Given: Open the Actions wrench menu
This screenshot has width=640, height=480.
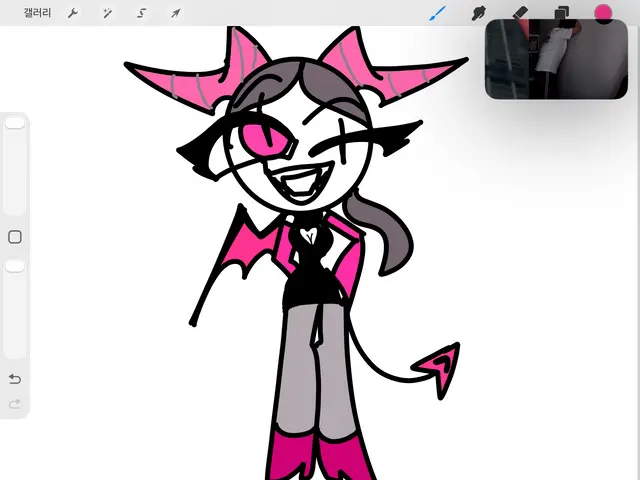Looking at the screenshot, I should 73,13.
